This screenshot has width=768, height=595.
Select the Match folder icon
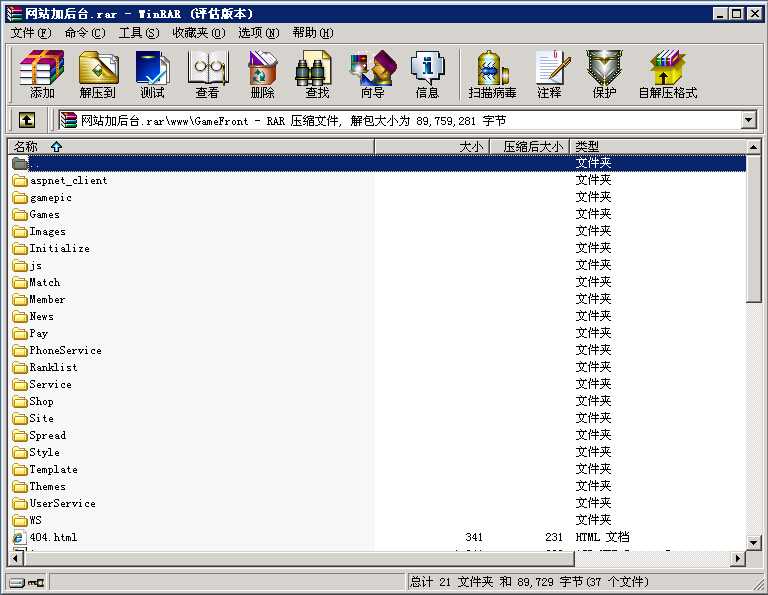point(20,283)
